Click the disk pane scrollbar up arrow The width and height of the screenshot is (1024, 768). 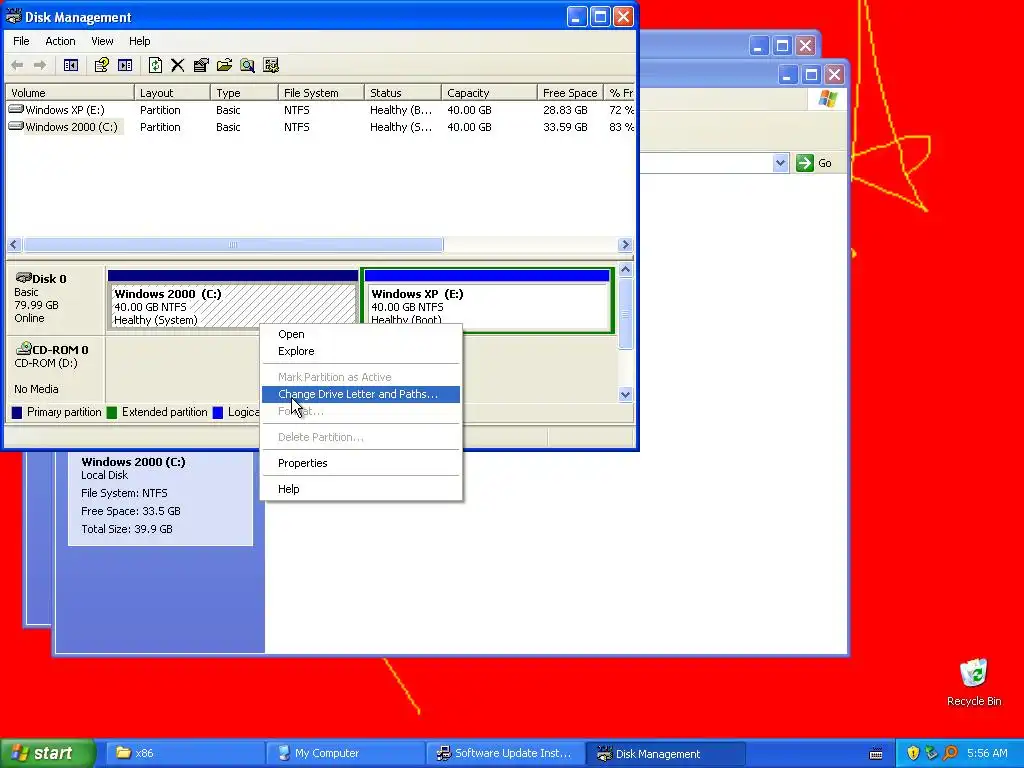[x=625, y=270]
